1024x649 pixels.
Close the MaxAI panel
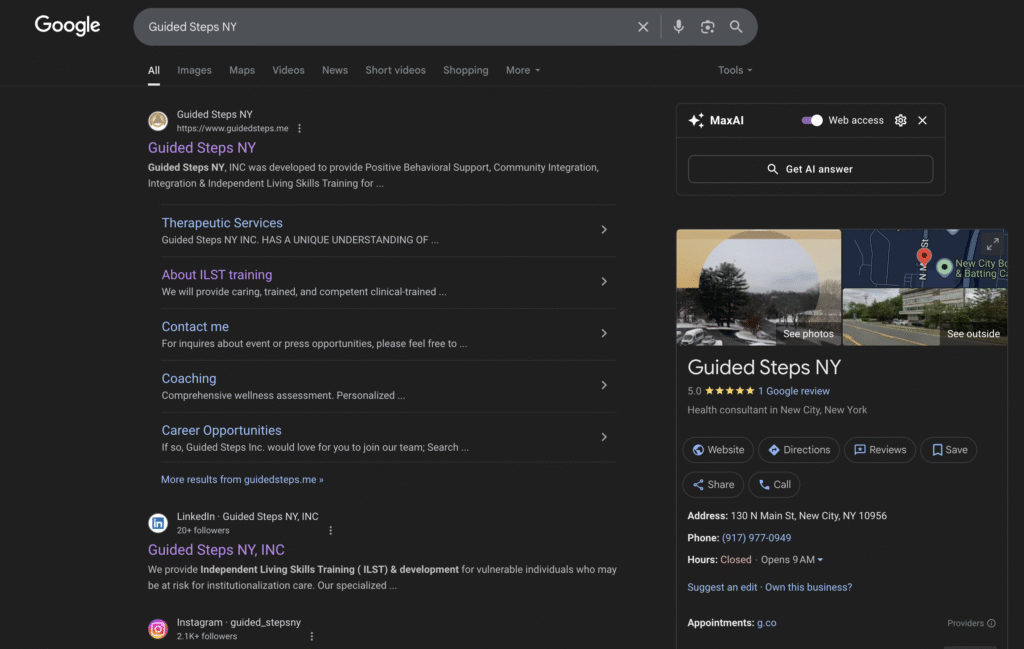tap(922, 120)
